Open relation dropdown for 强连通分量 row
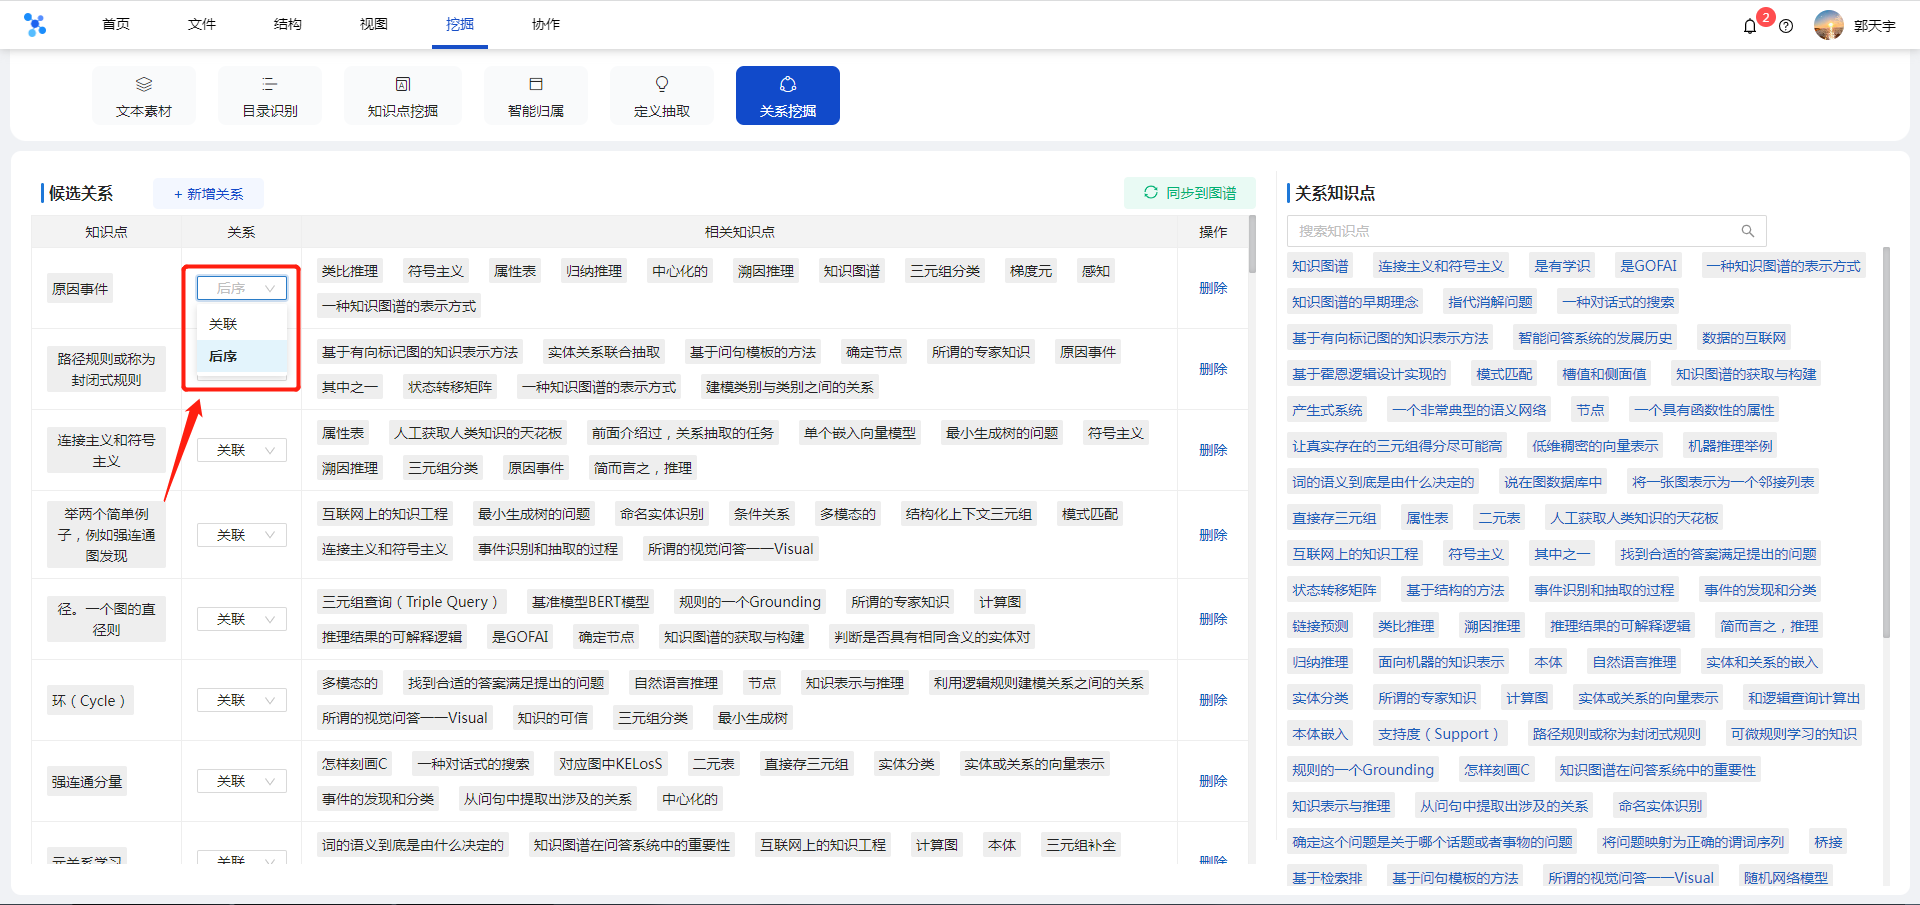 pos(242,781)
